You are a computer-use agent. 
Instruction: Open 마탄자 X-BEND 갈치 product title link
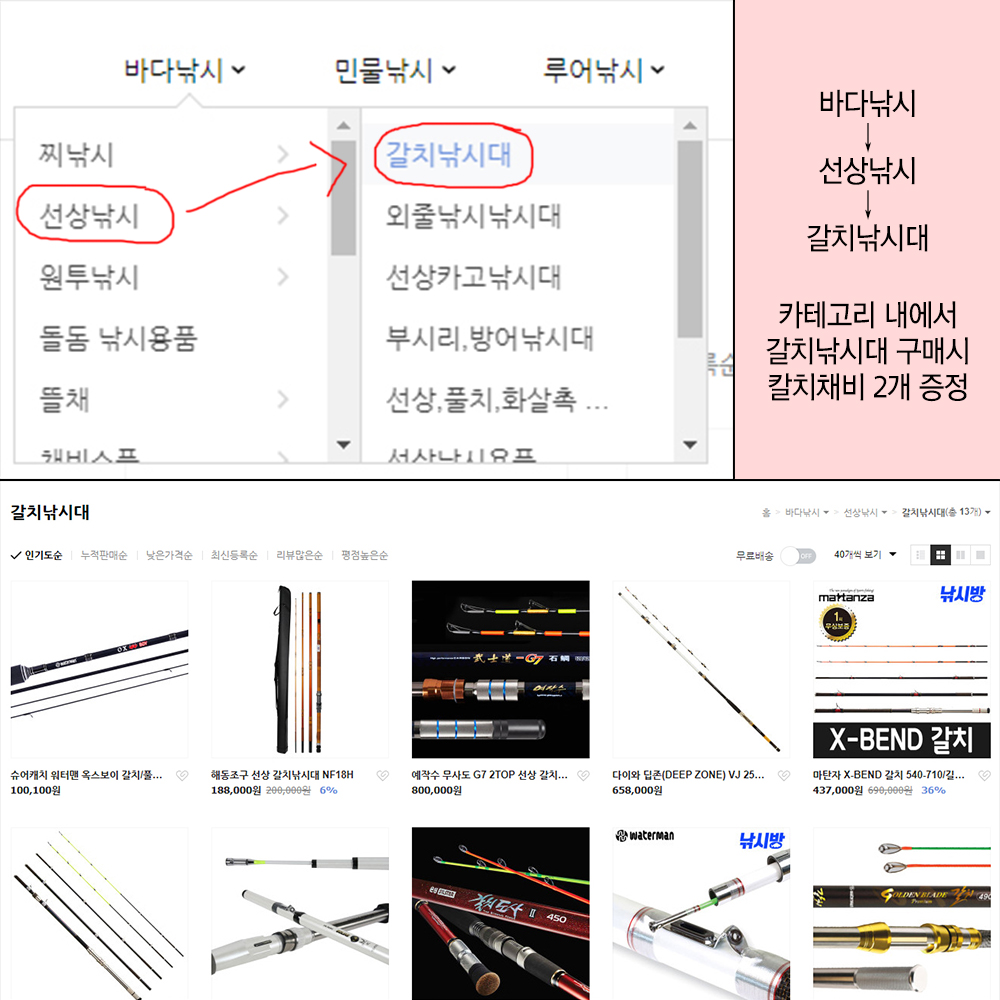tap(888, 775)
